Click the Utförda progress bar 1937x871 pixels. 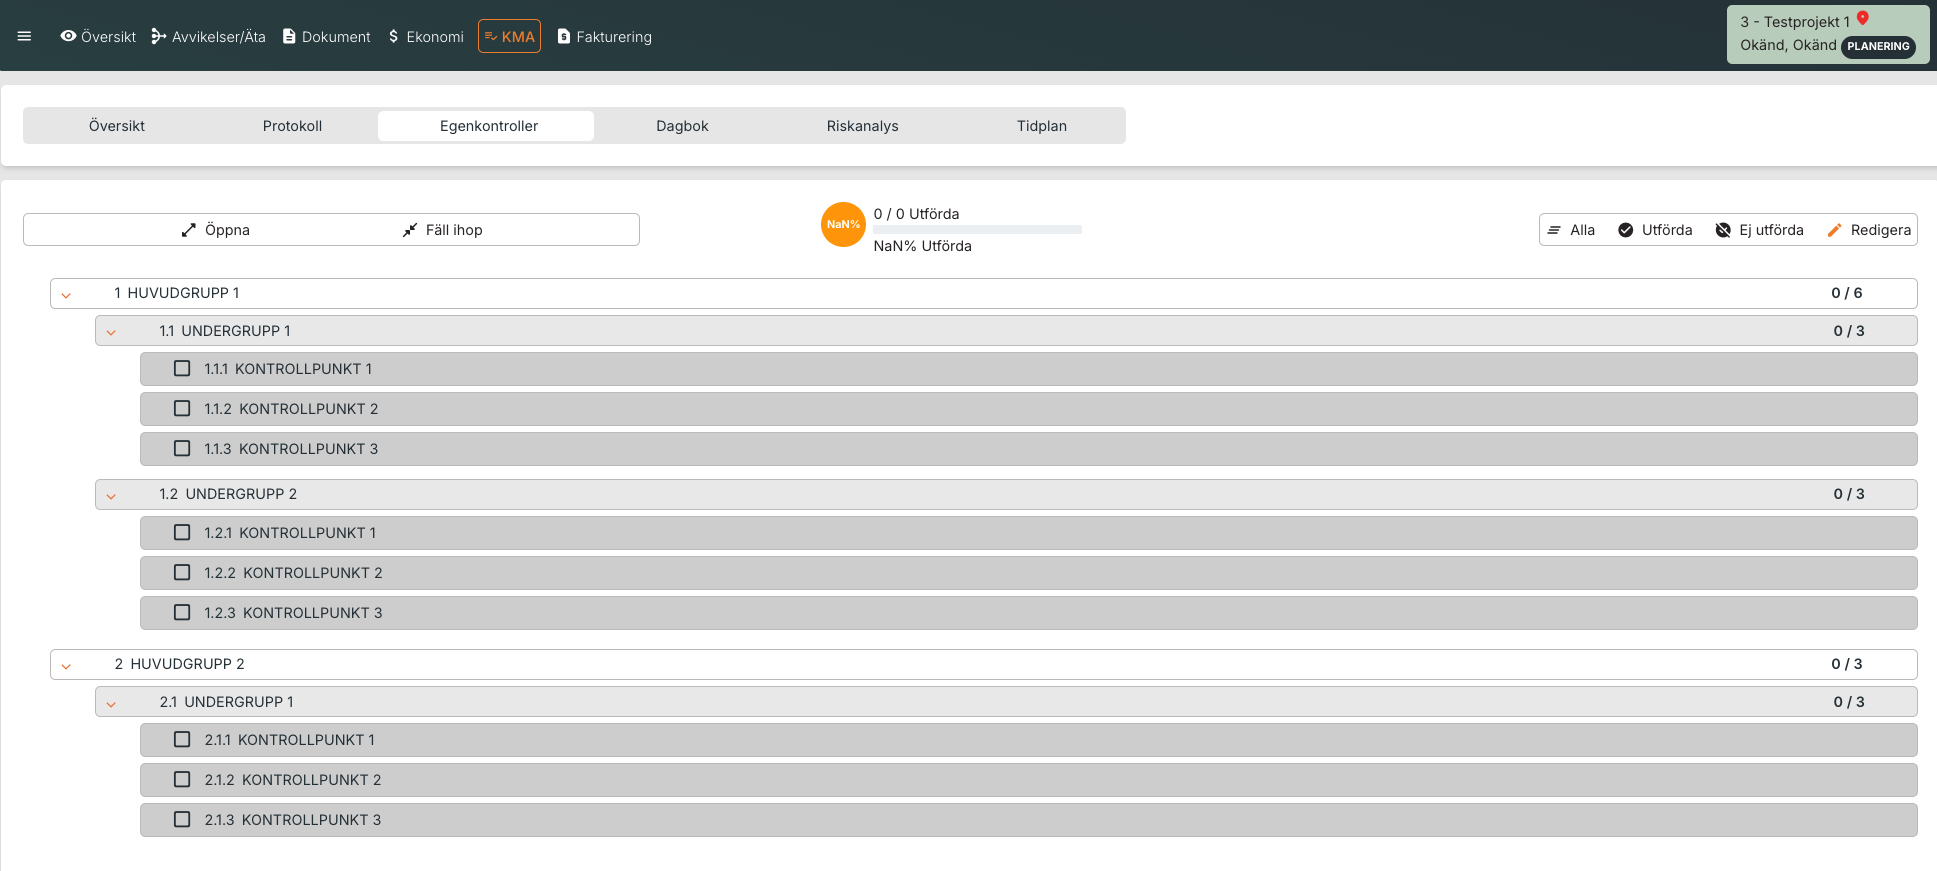977,230
